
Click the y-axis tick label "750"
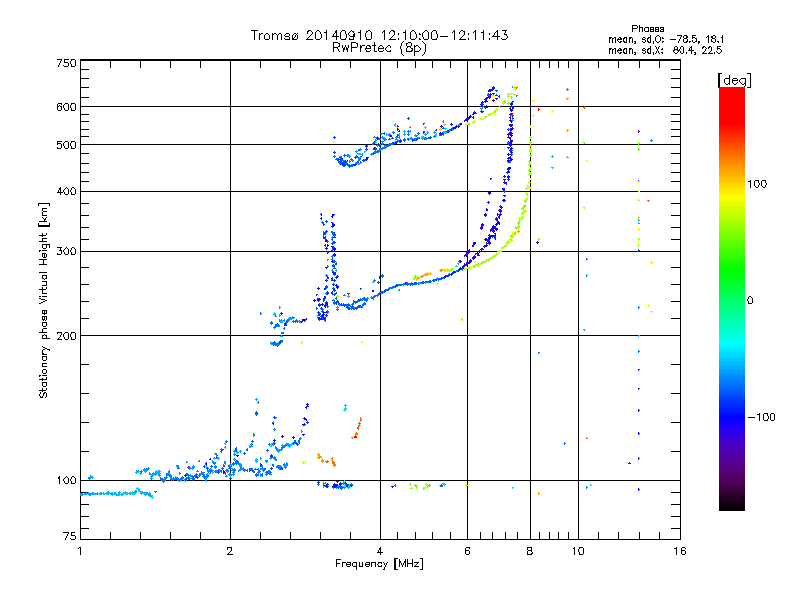(x=66, y=63)
